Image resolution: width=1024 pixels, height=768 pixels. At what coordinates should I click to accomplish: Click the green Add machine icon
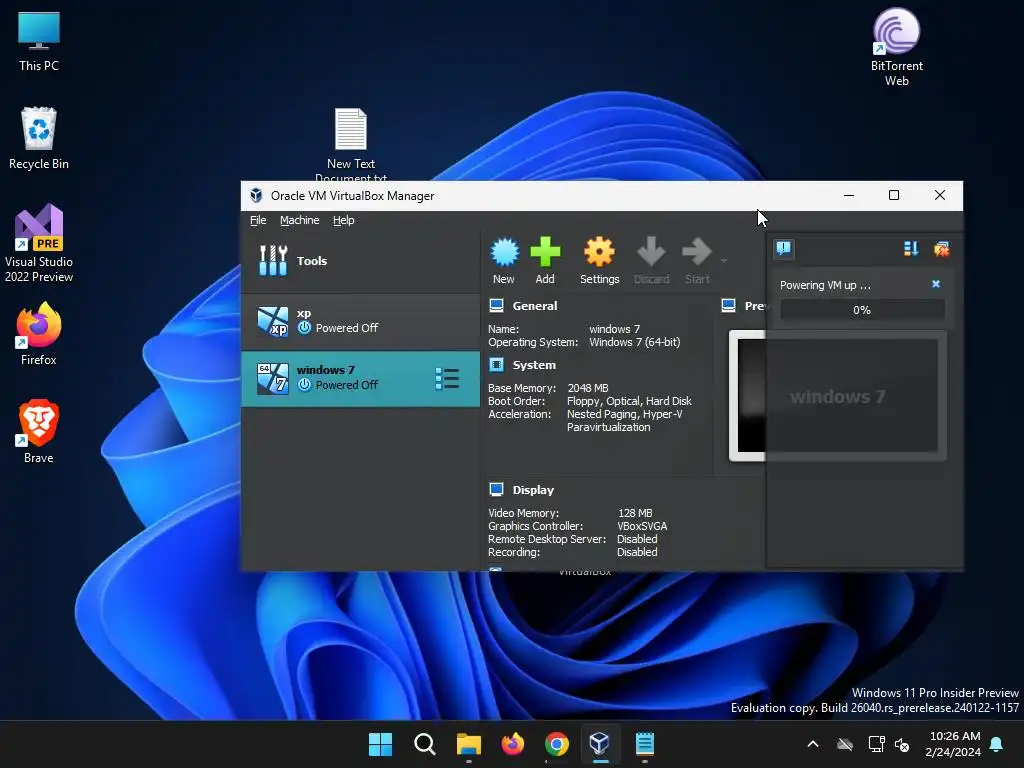(545, 261)
